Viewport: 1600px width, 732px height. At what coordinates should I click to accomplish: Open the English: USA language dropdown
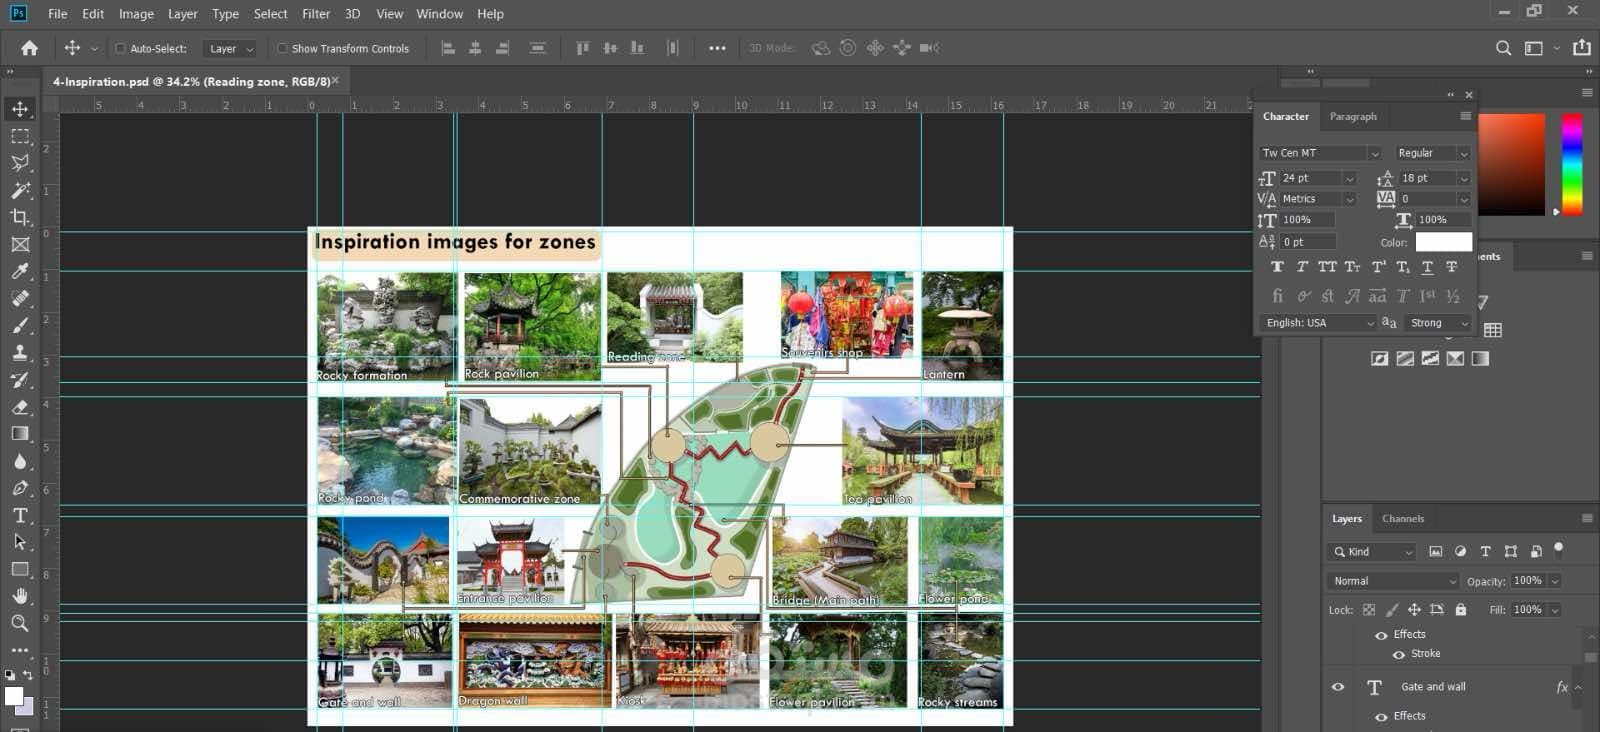coord(1319,323)
